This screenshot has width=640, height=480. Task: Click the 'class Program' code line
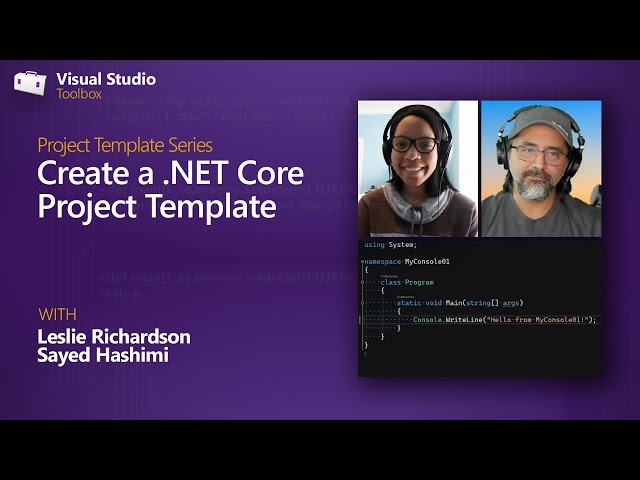coord(407,282)
